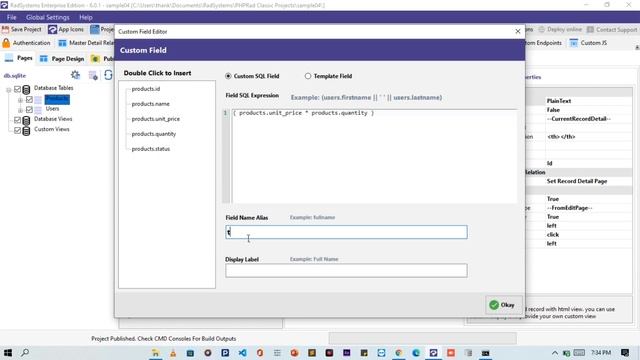Toggle the Database Views checkbox

click(x=18, y=120)
